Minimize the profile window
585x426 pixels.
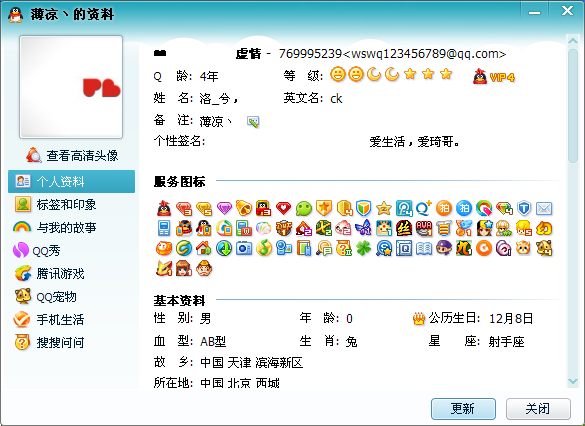pyautogui.click(x=534, y=12)
